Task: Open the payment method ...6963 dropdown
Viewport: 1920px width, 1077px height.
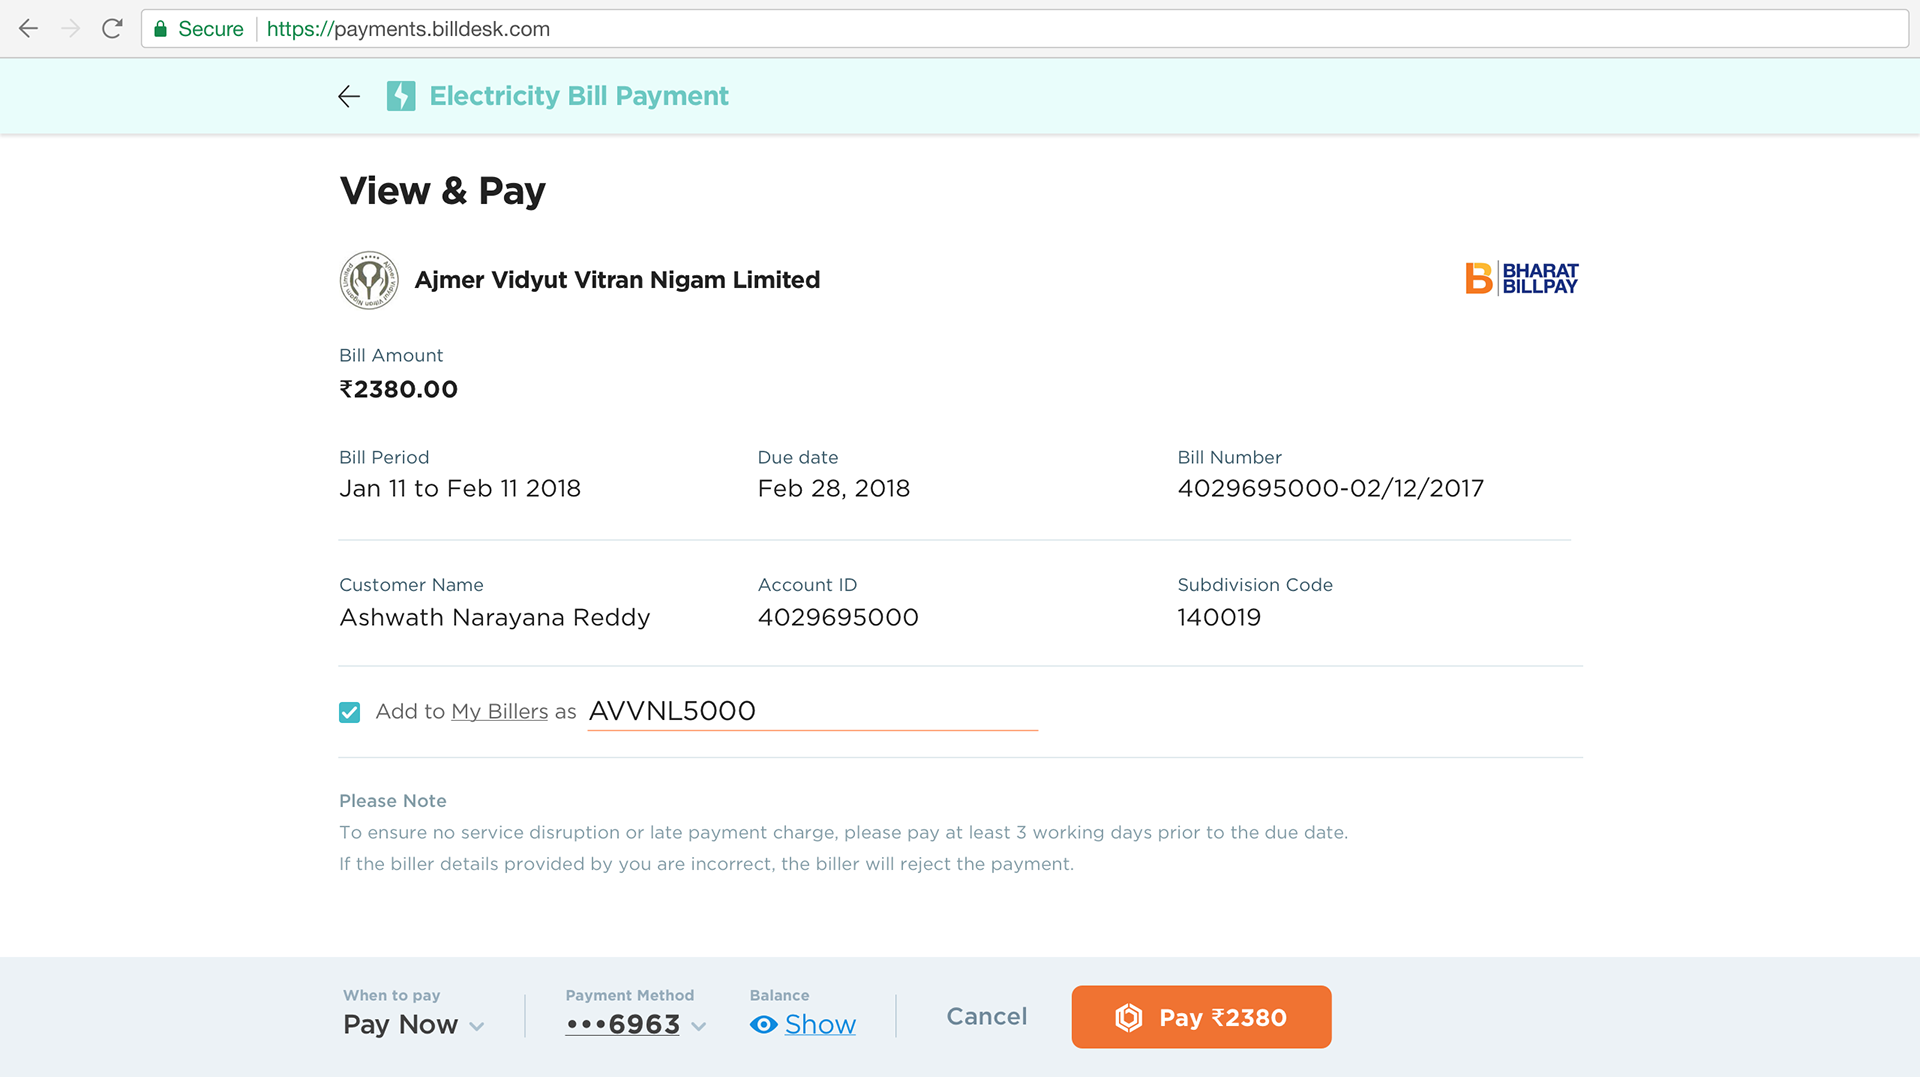Action: (x=636, y=1025)
